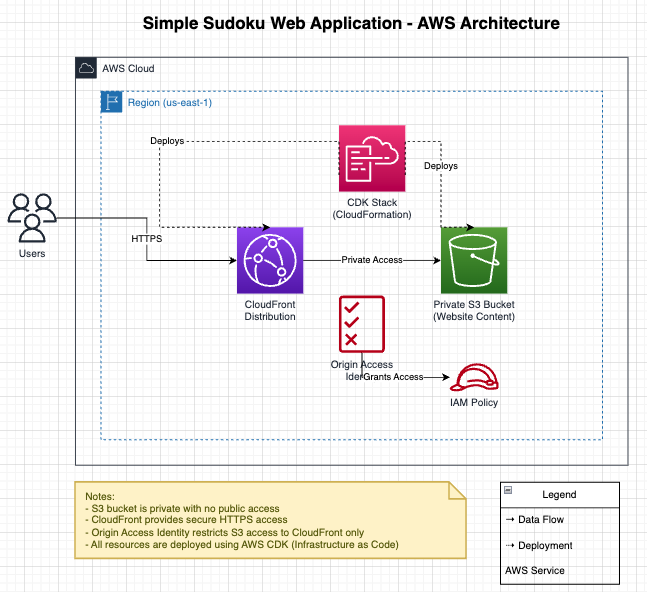Select the CDK Stack CloudFormation icon
647x592 pixels.
pyautogui.click(x=372, y=158)
